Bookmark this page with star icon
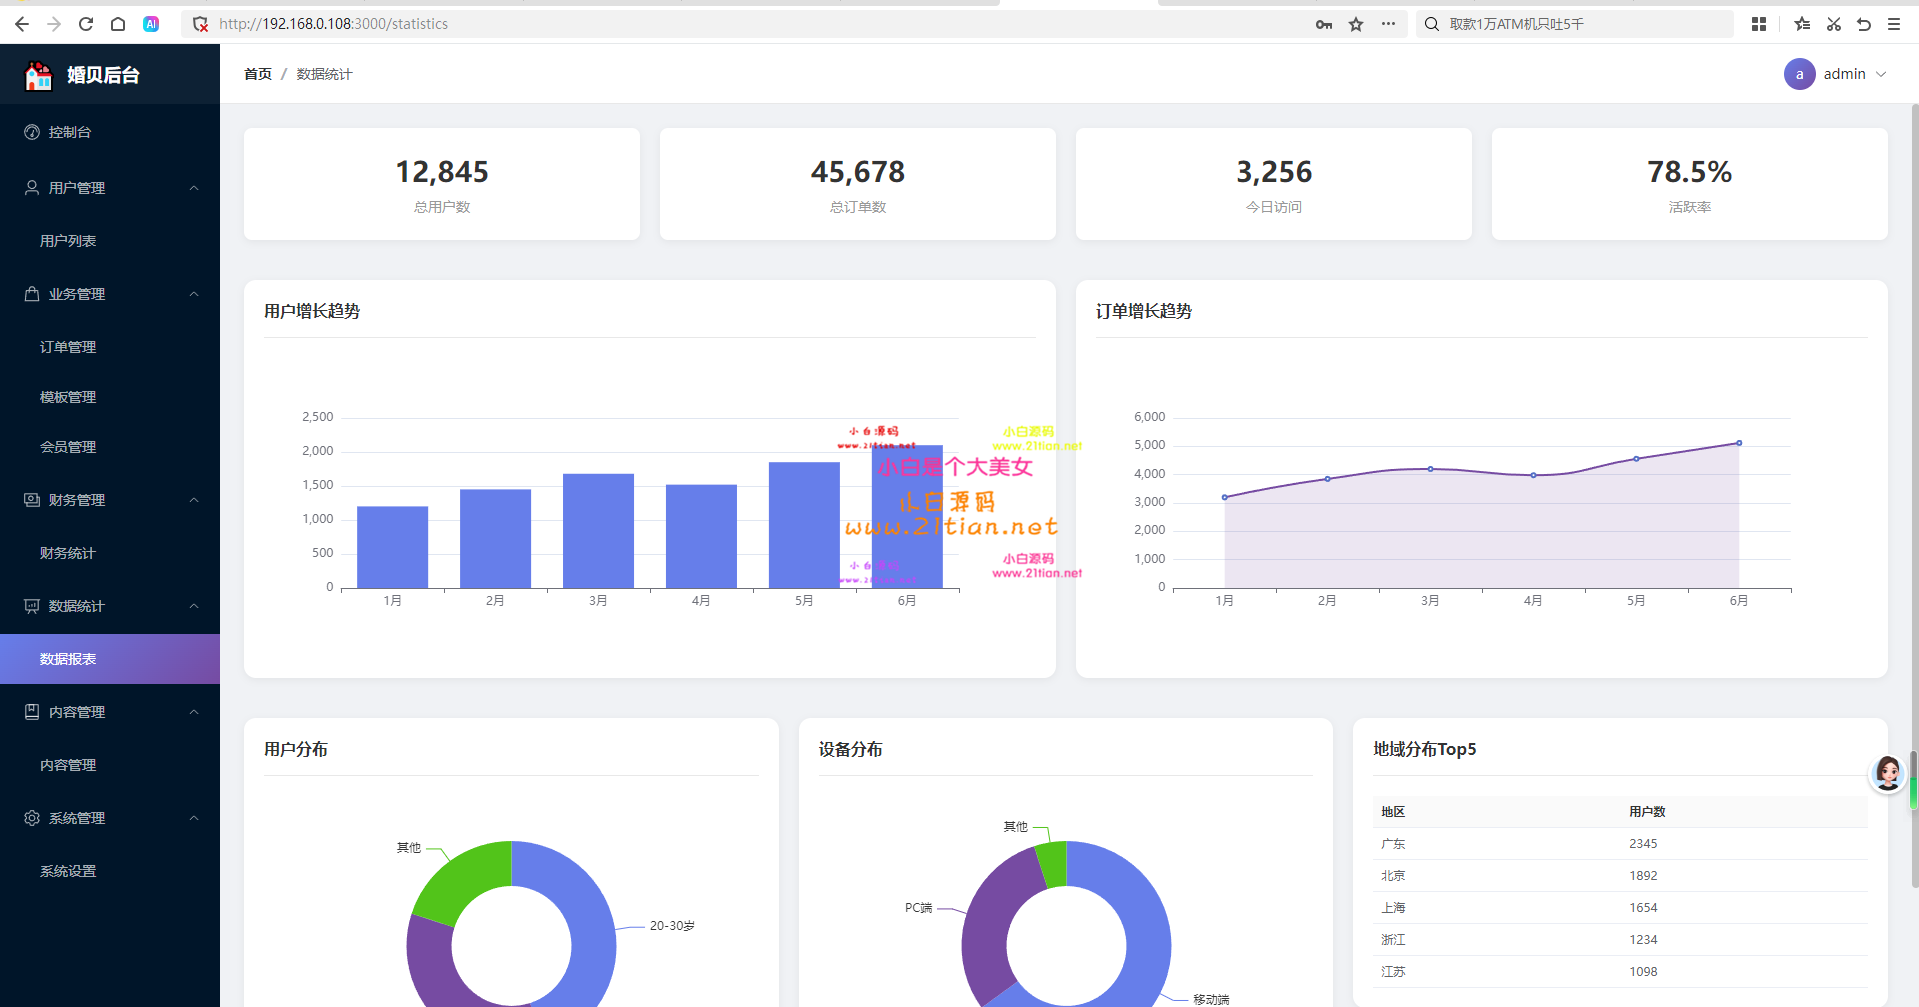Viewport: 1919px width, 1007px height. point(1356,24)
